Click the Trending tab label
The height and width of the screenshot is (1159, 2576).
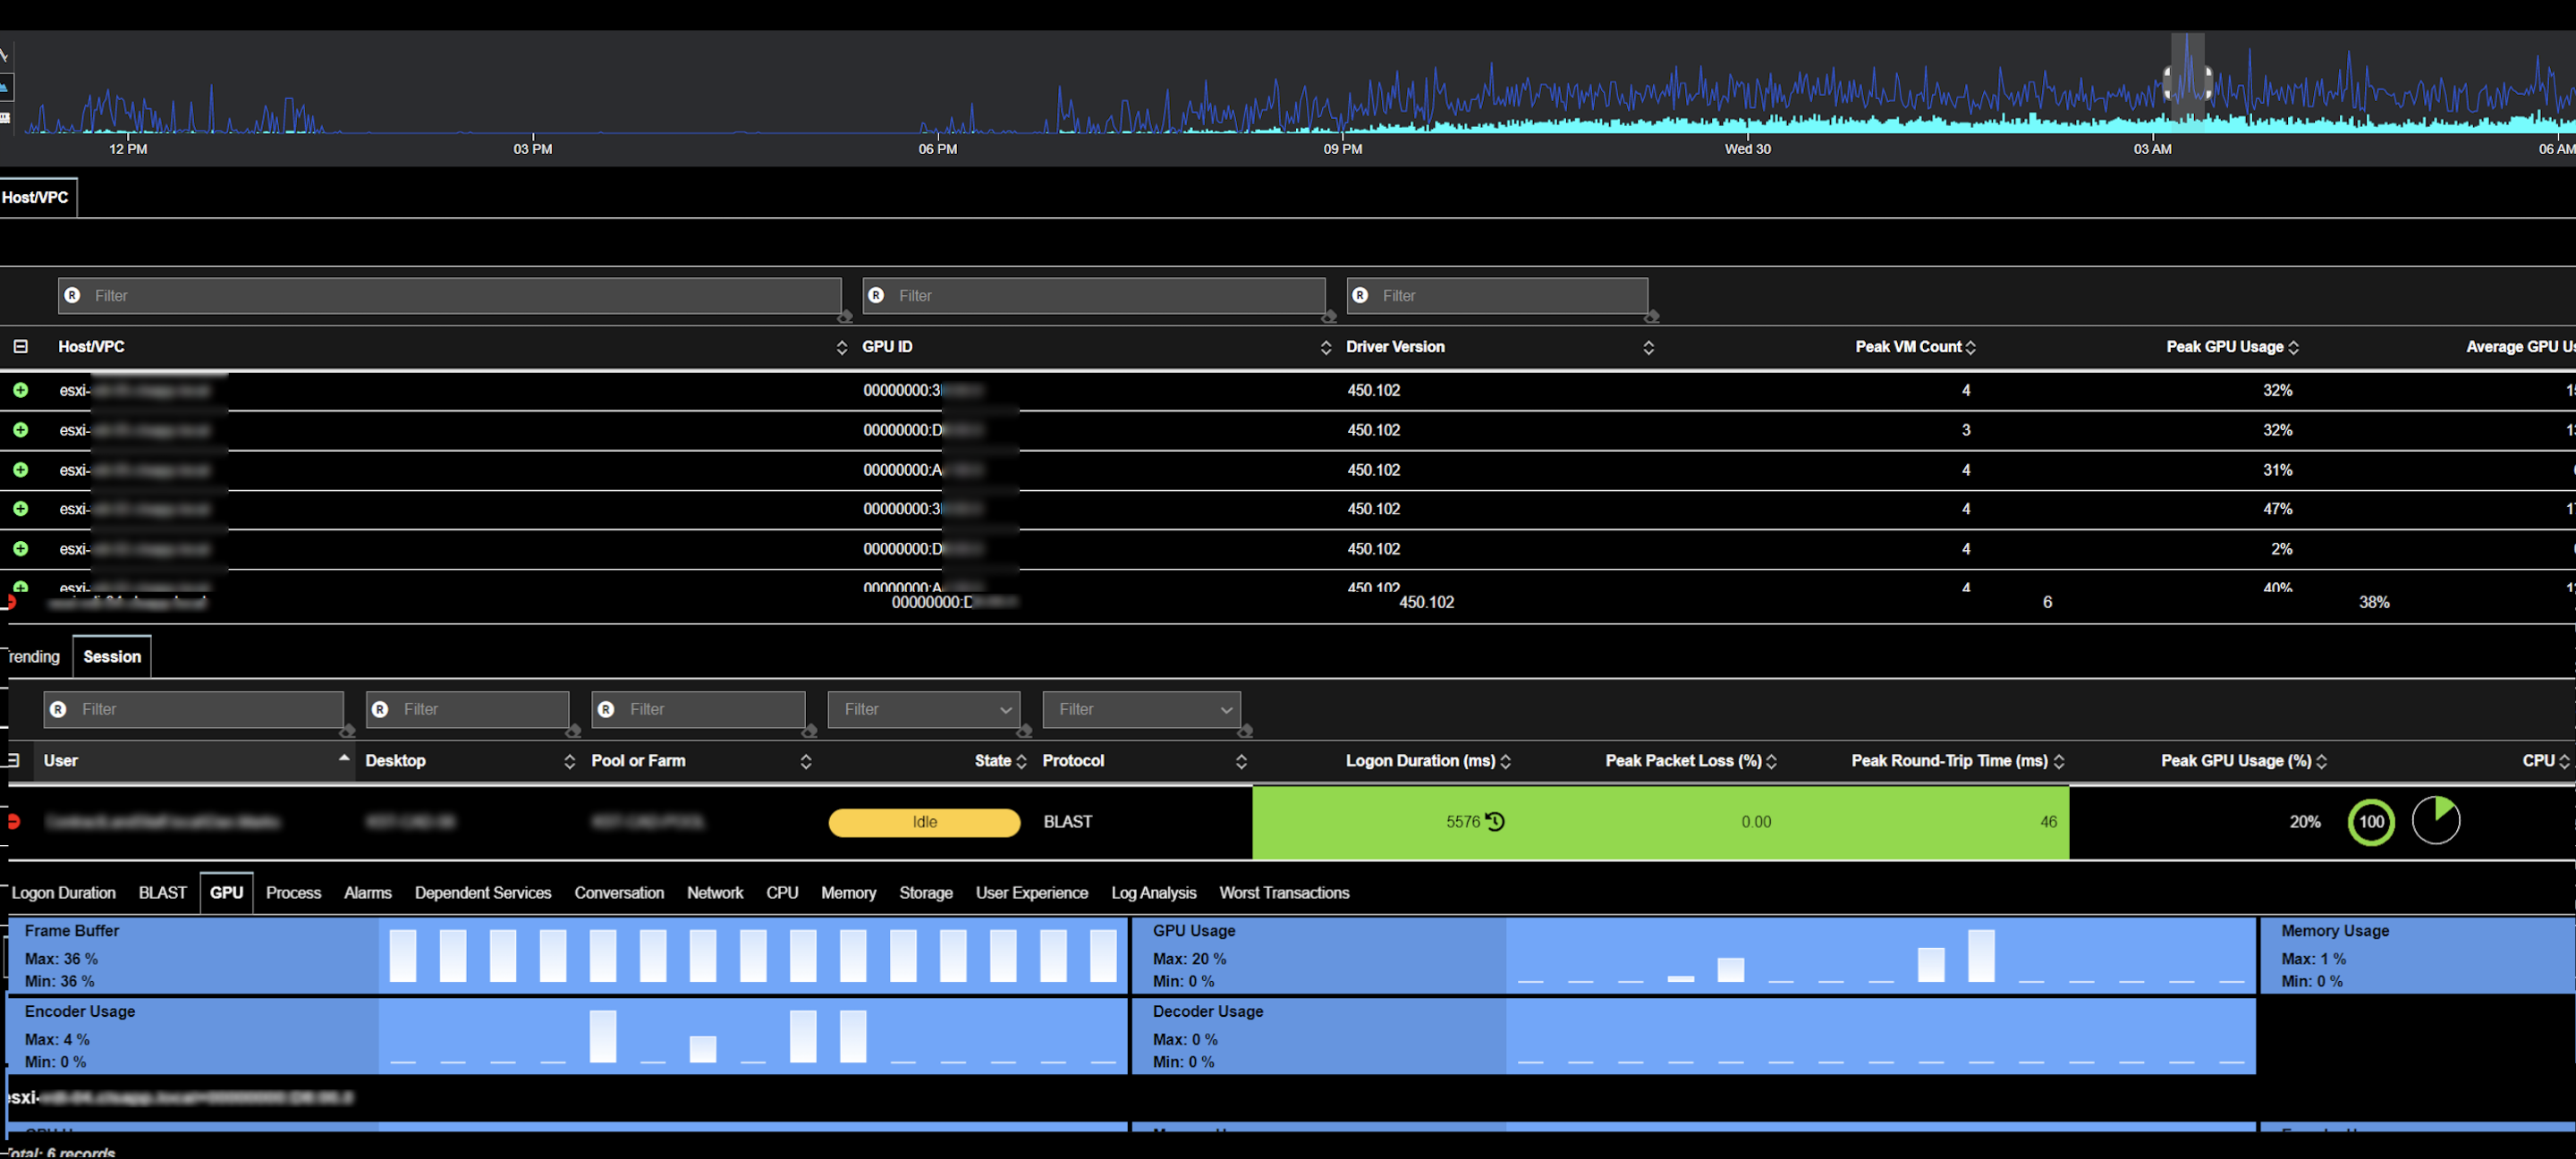click(x=34, y=657)
